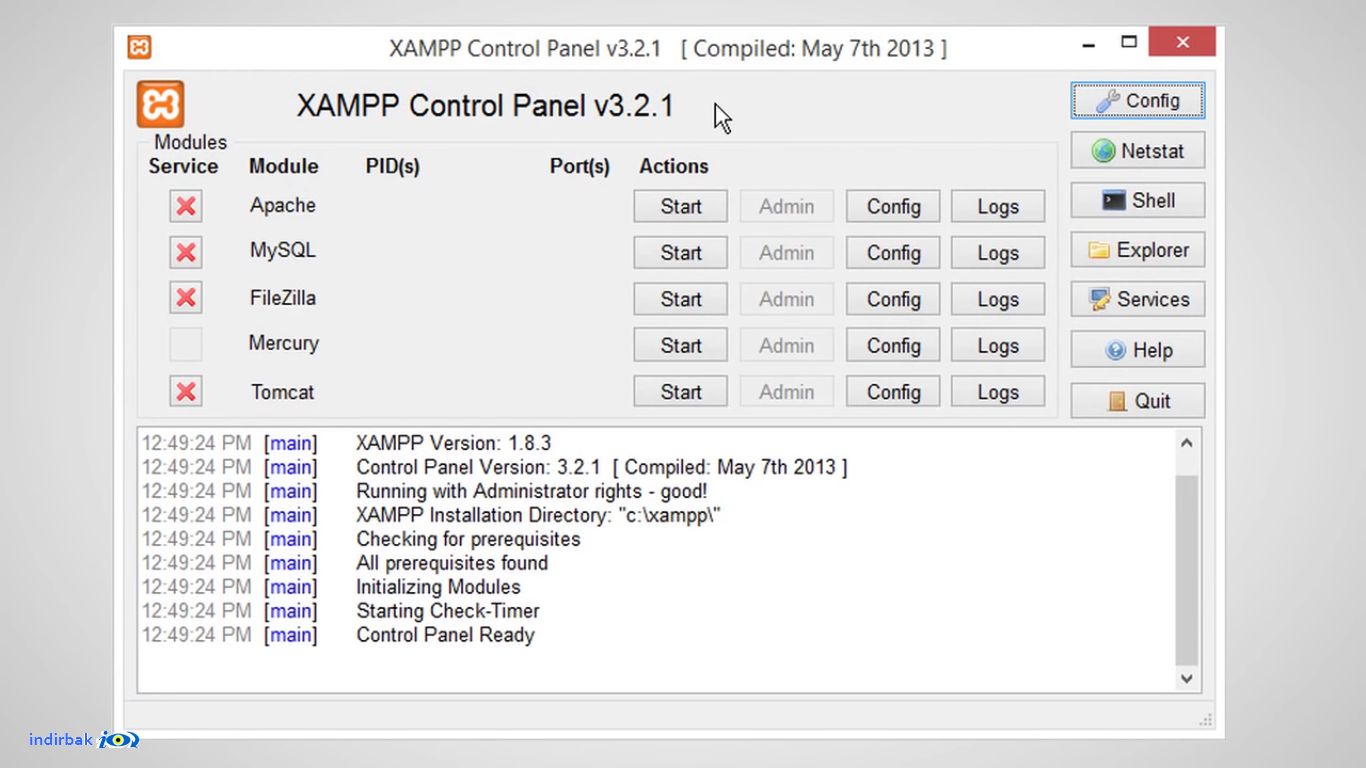Click the MySQL module name
1366x768 pixels.
(283, 250)
